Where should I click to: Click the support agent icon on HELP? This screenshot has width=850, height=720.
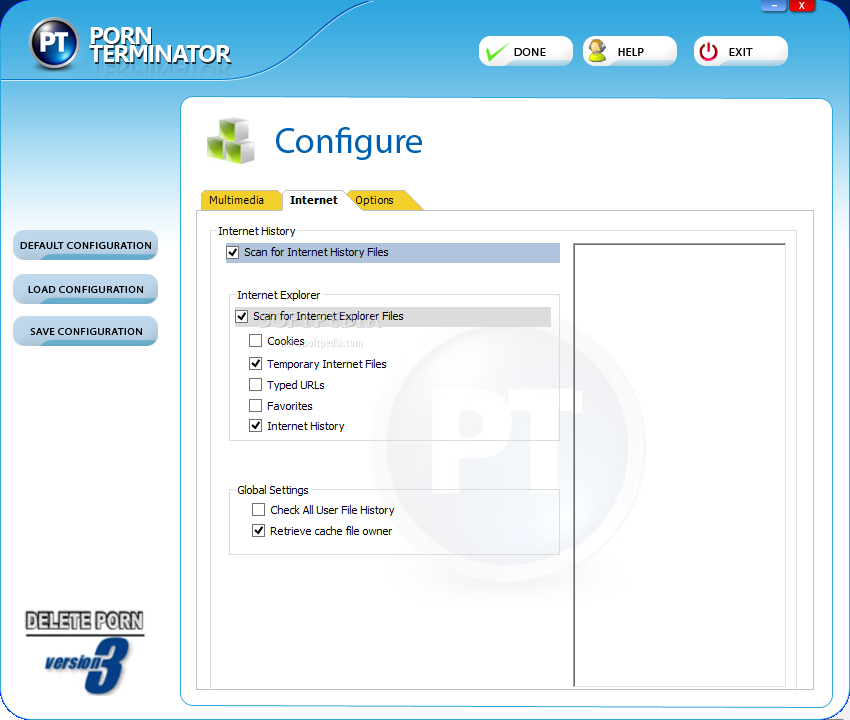pyautogui.click(x=597, y=51)
